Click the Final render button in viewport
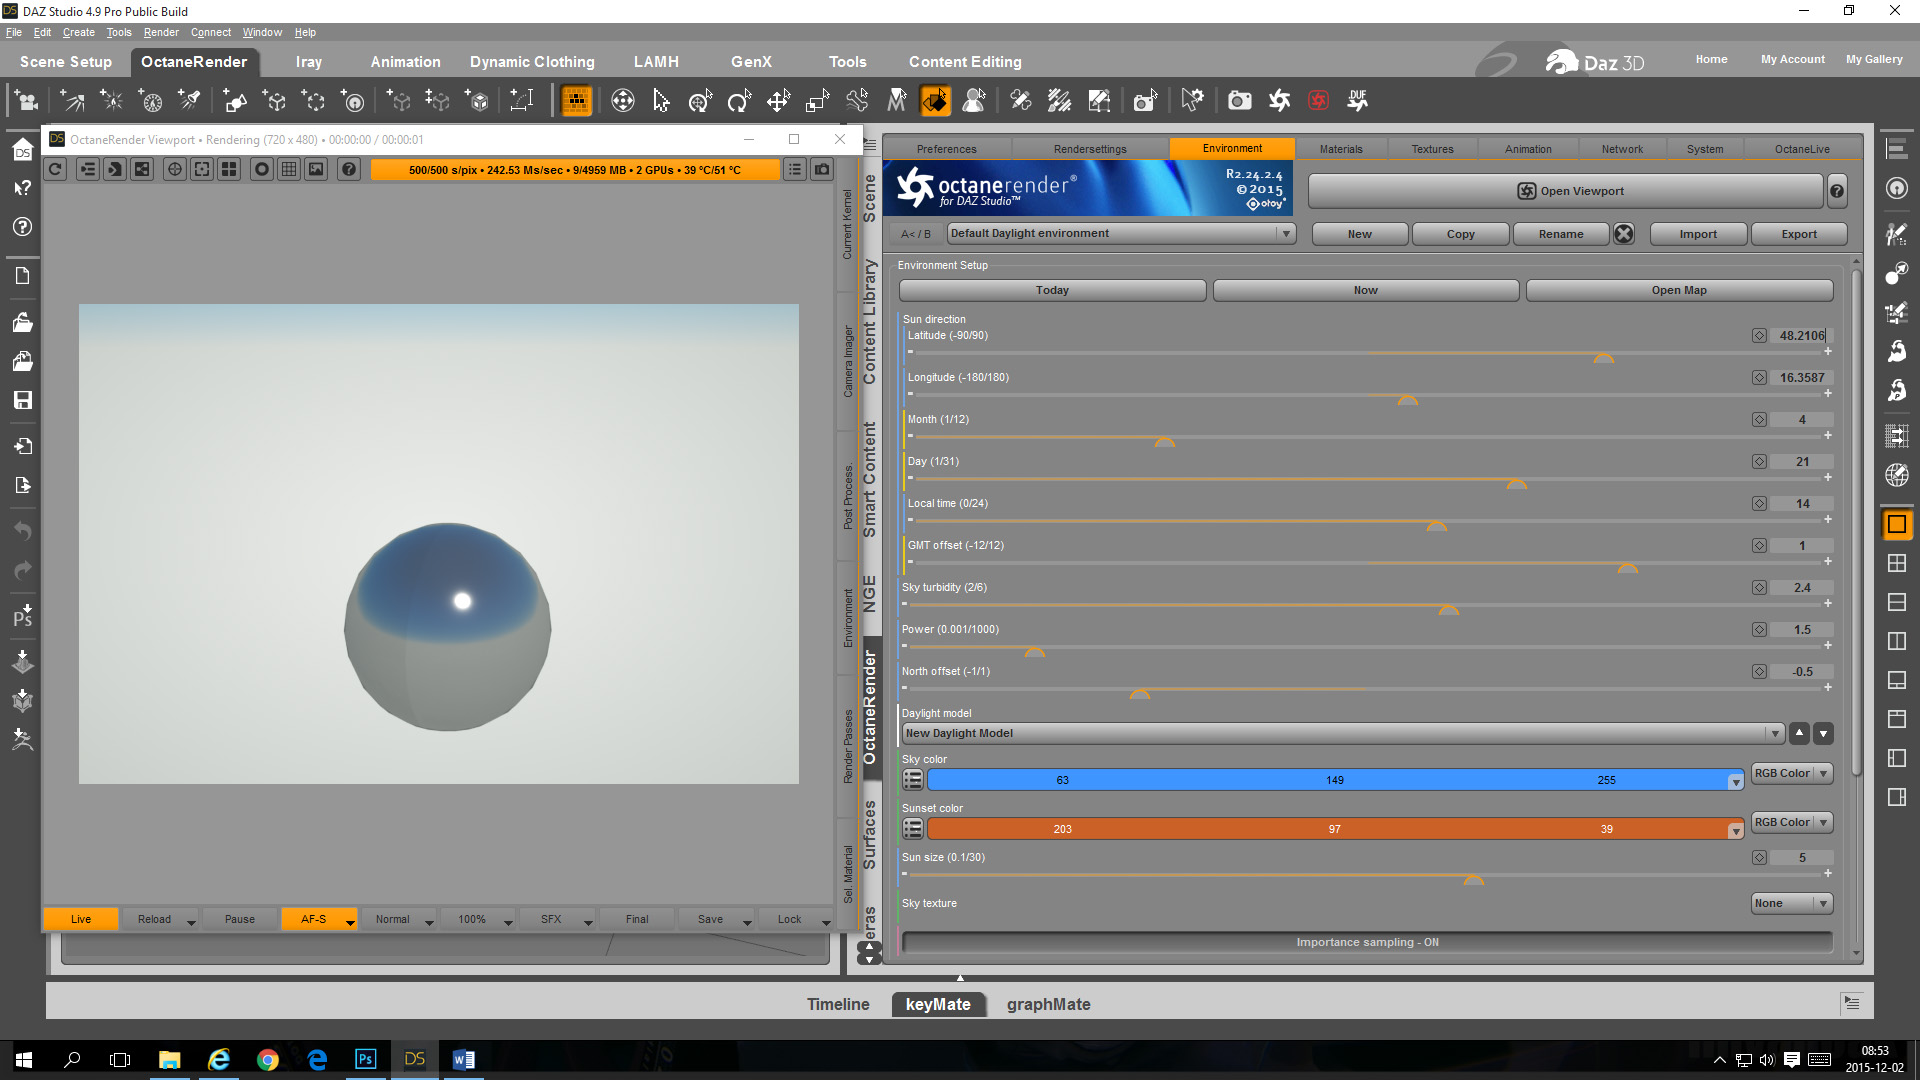Image resolution: width=1920 pixels, height=1080 pixels. coord(637,919)
